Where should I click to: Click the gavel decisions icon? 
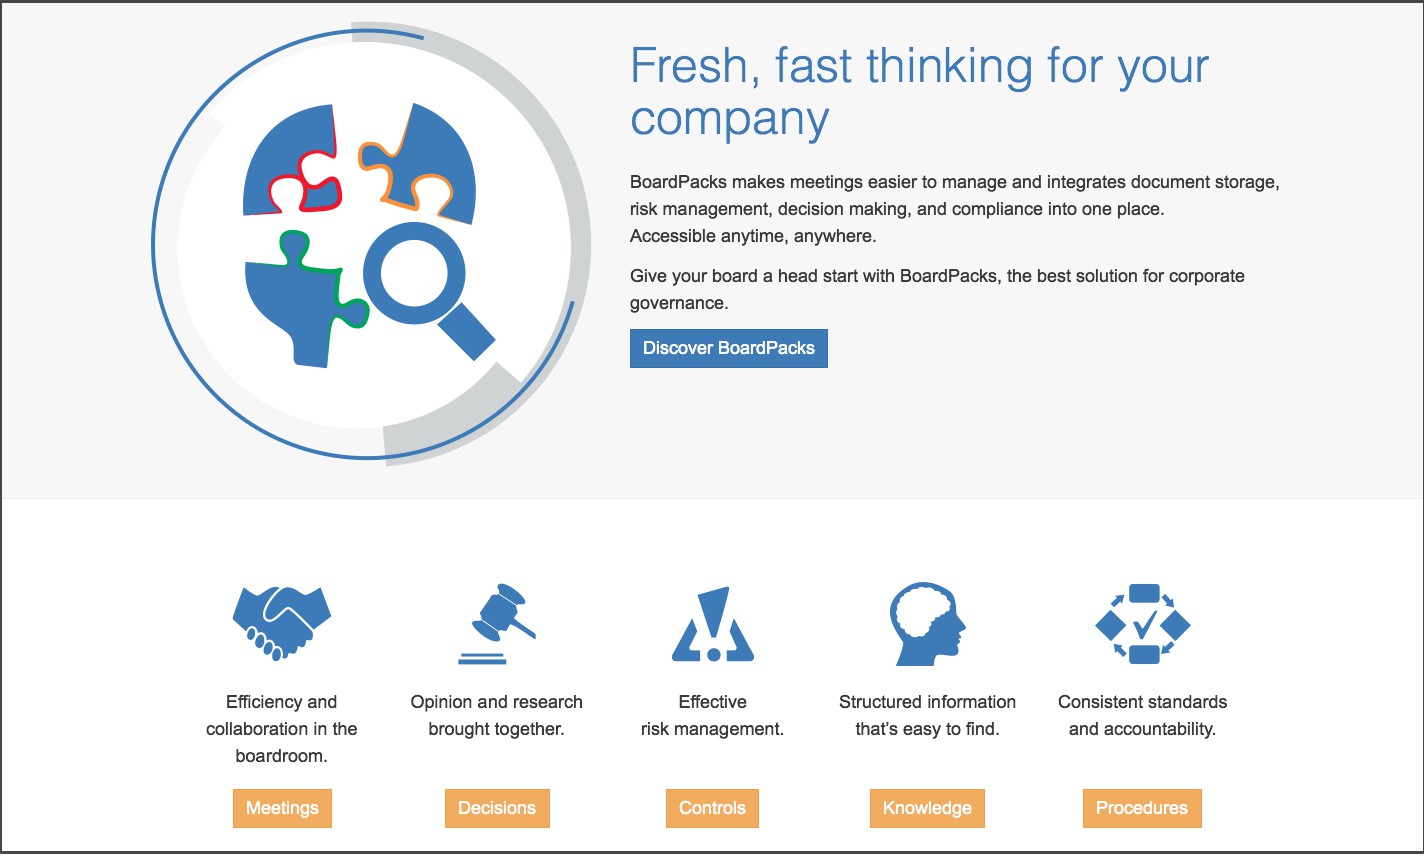click(x=497, y=623)
